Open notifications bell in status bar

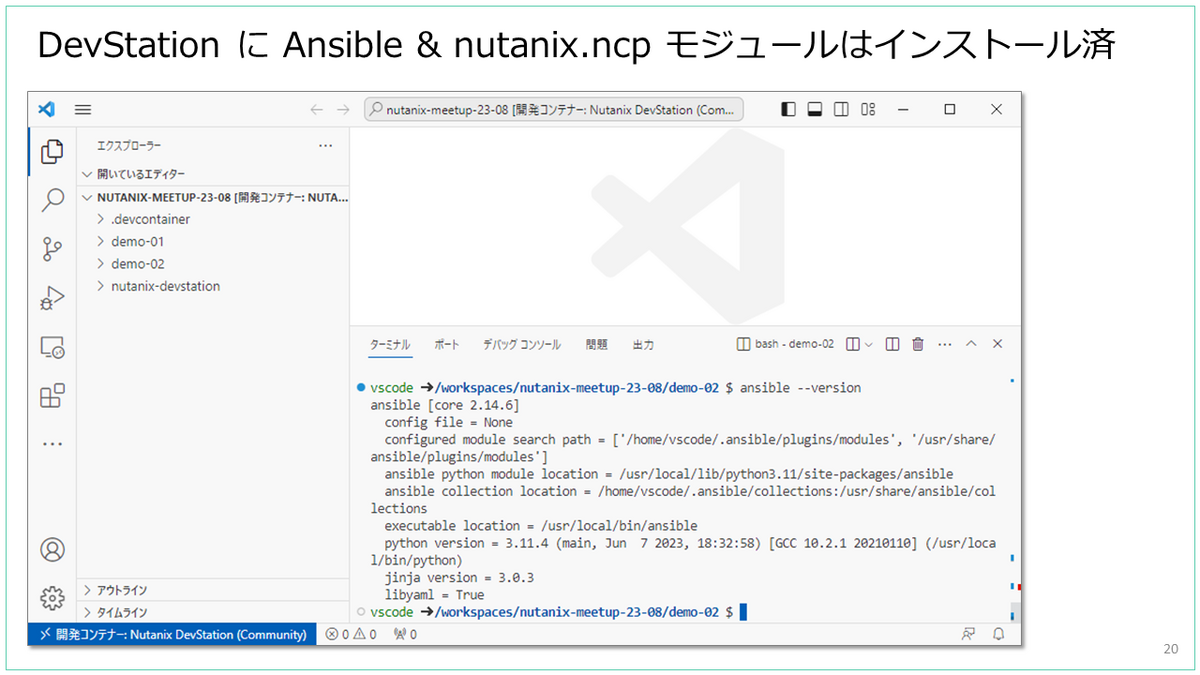coord(998,634)
